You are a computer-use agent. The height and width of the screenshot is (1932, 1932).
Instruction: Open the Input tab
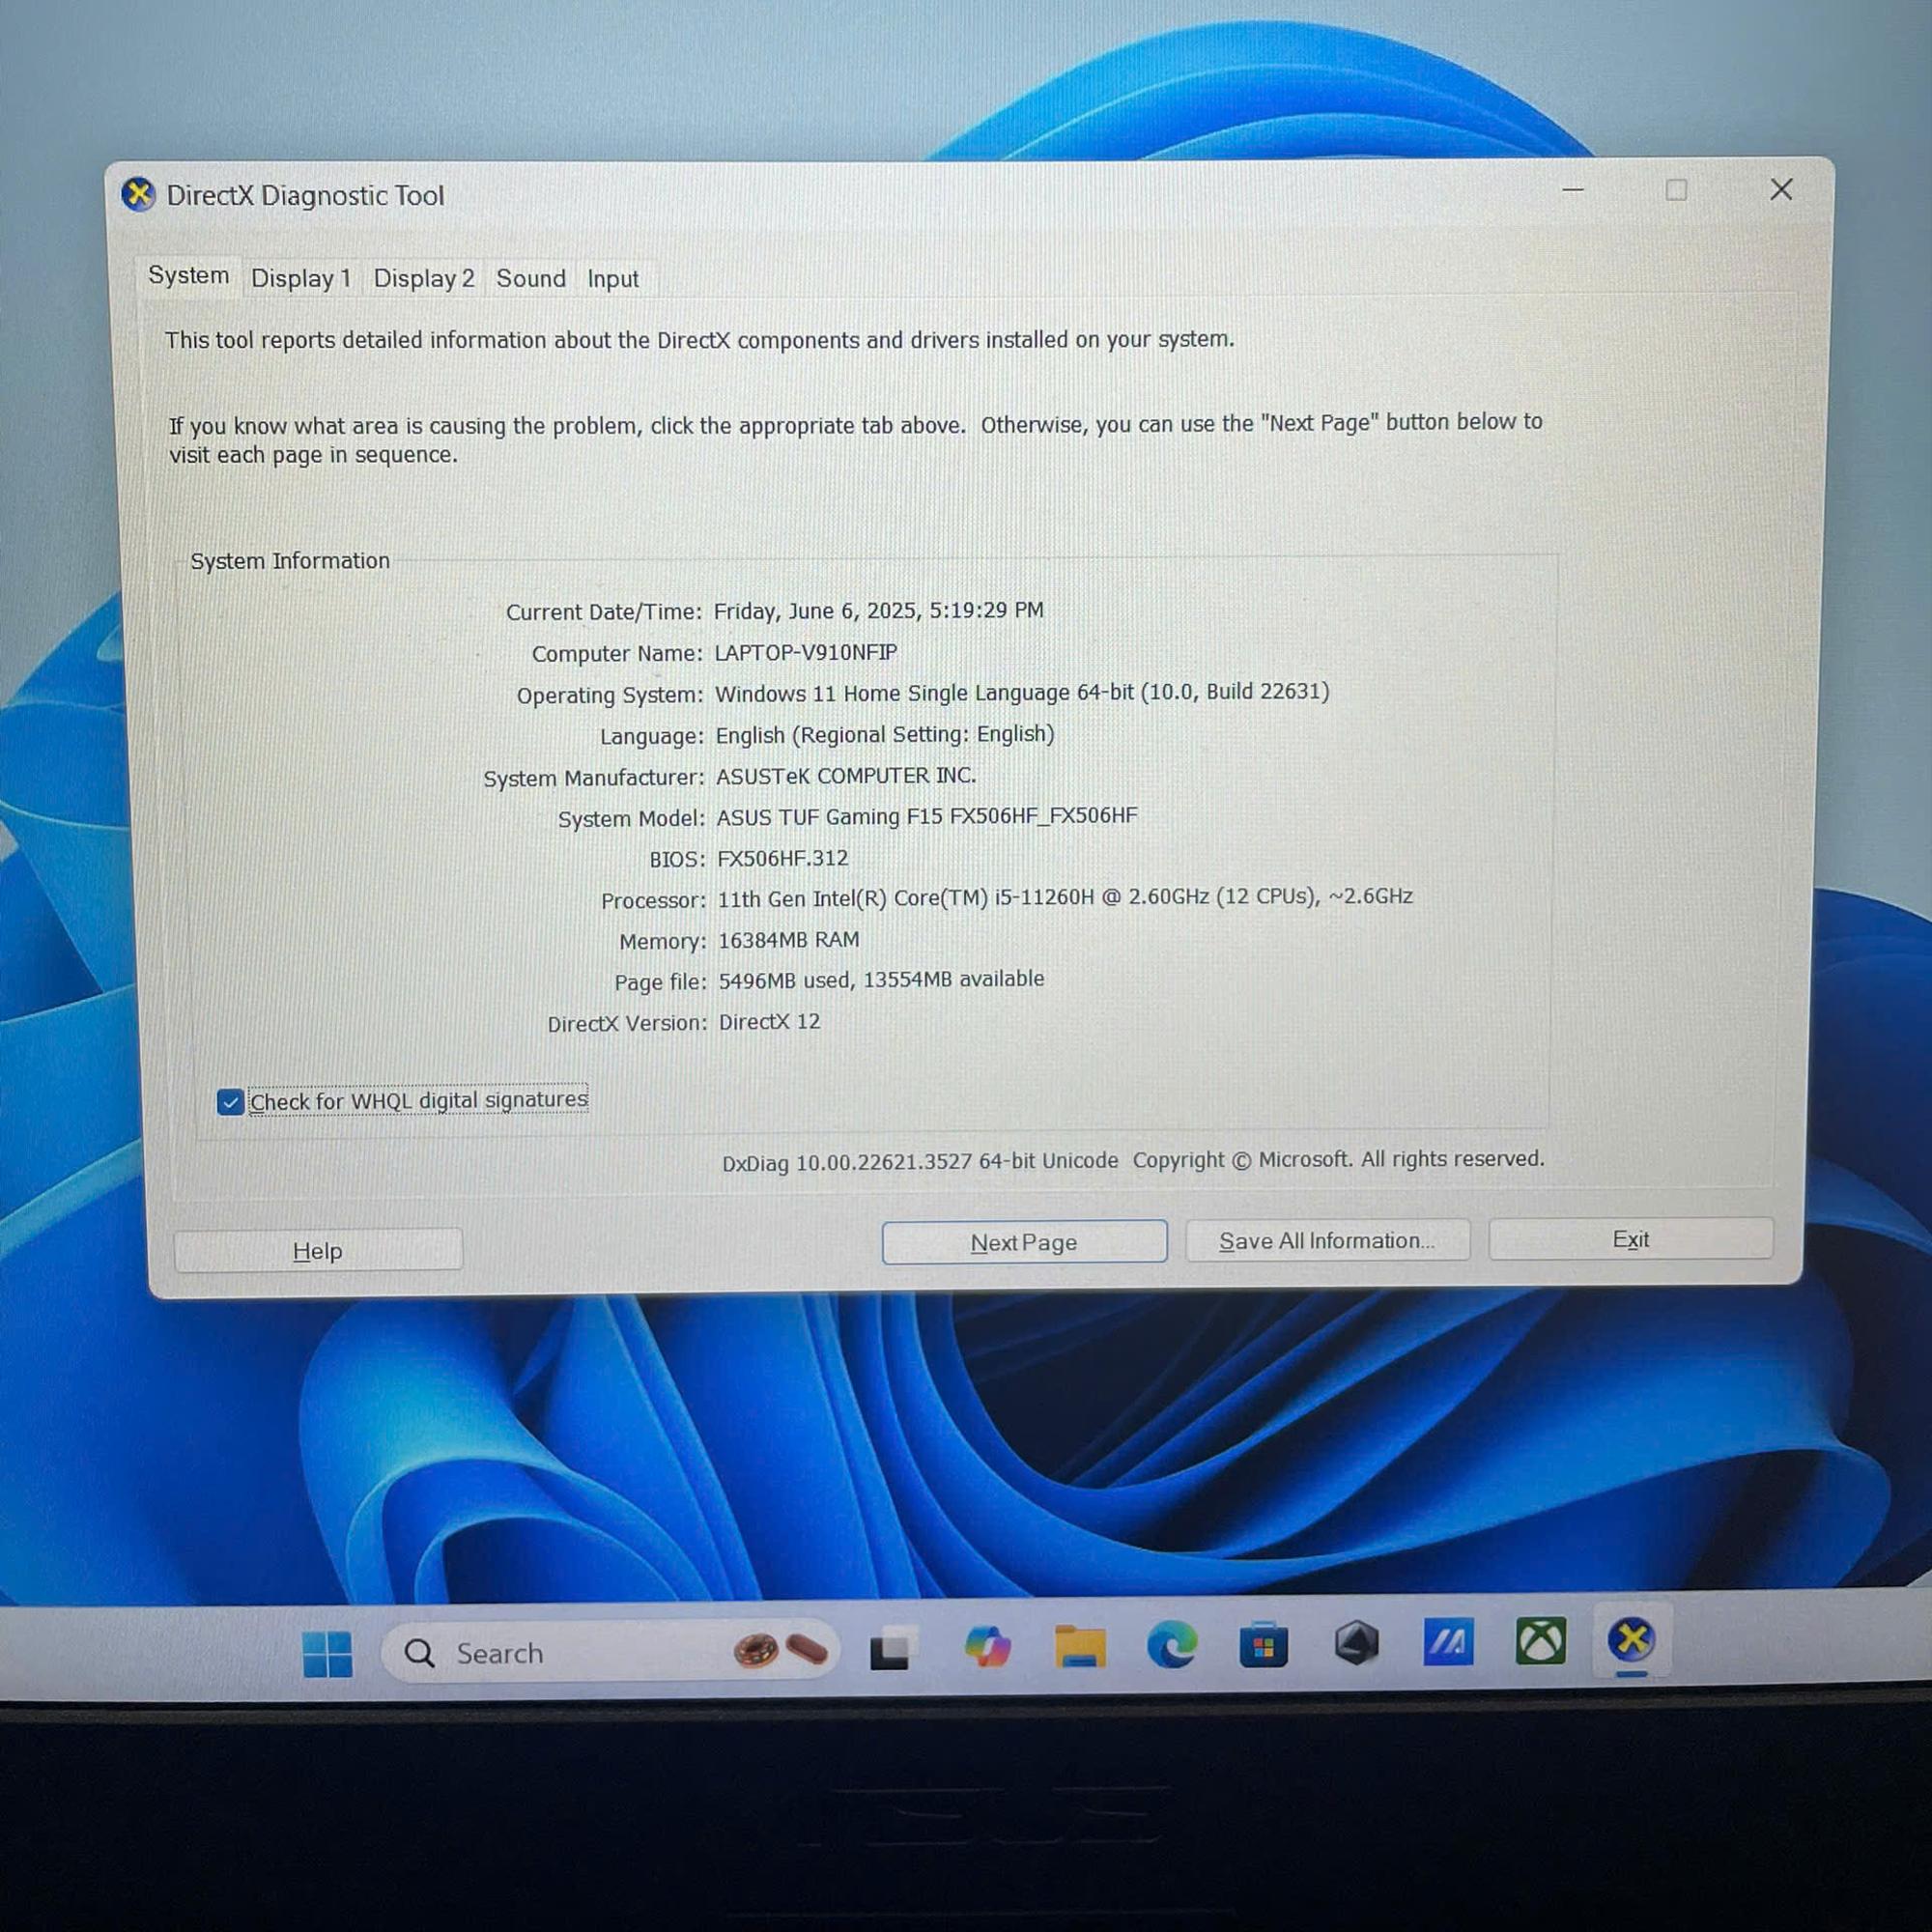[x=613, y=279]
